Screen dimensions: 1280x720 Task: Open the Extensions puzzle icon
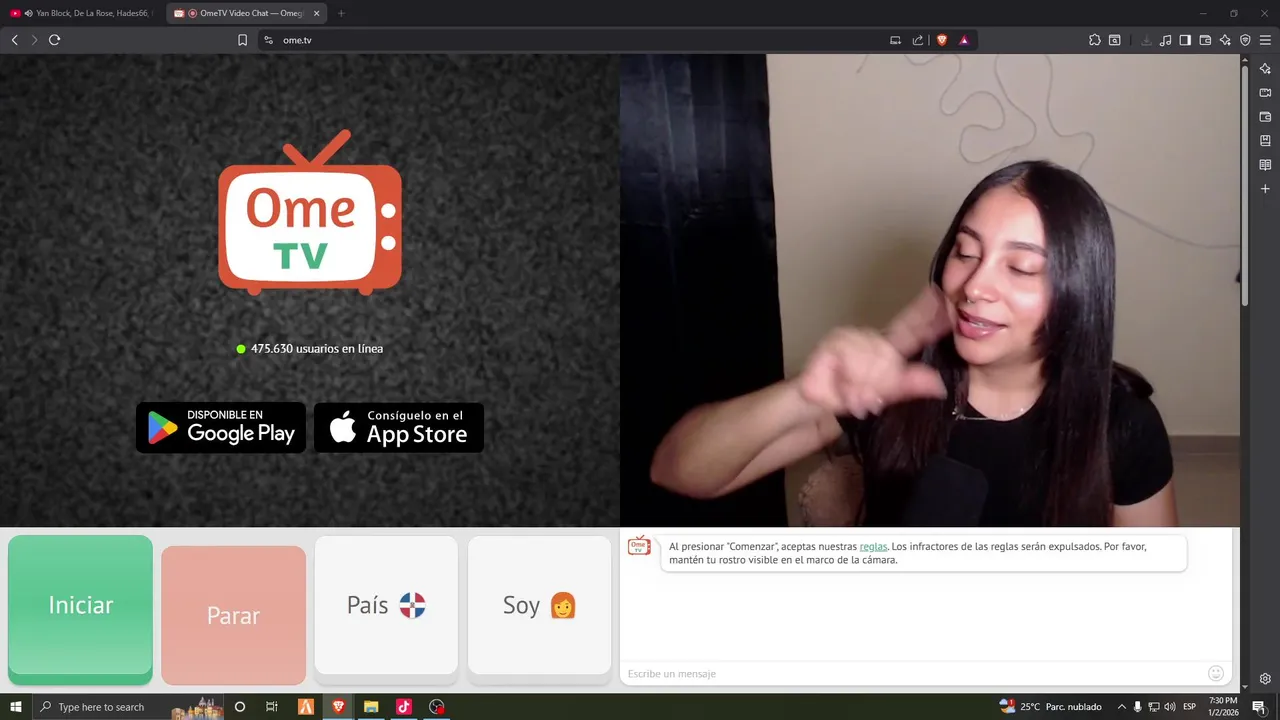pos(1095,40)
